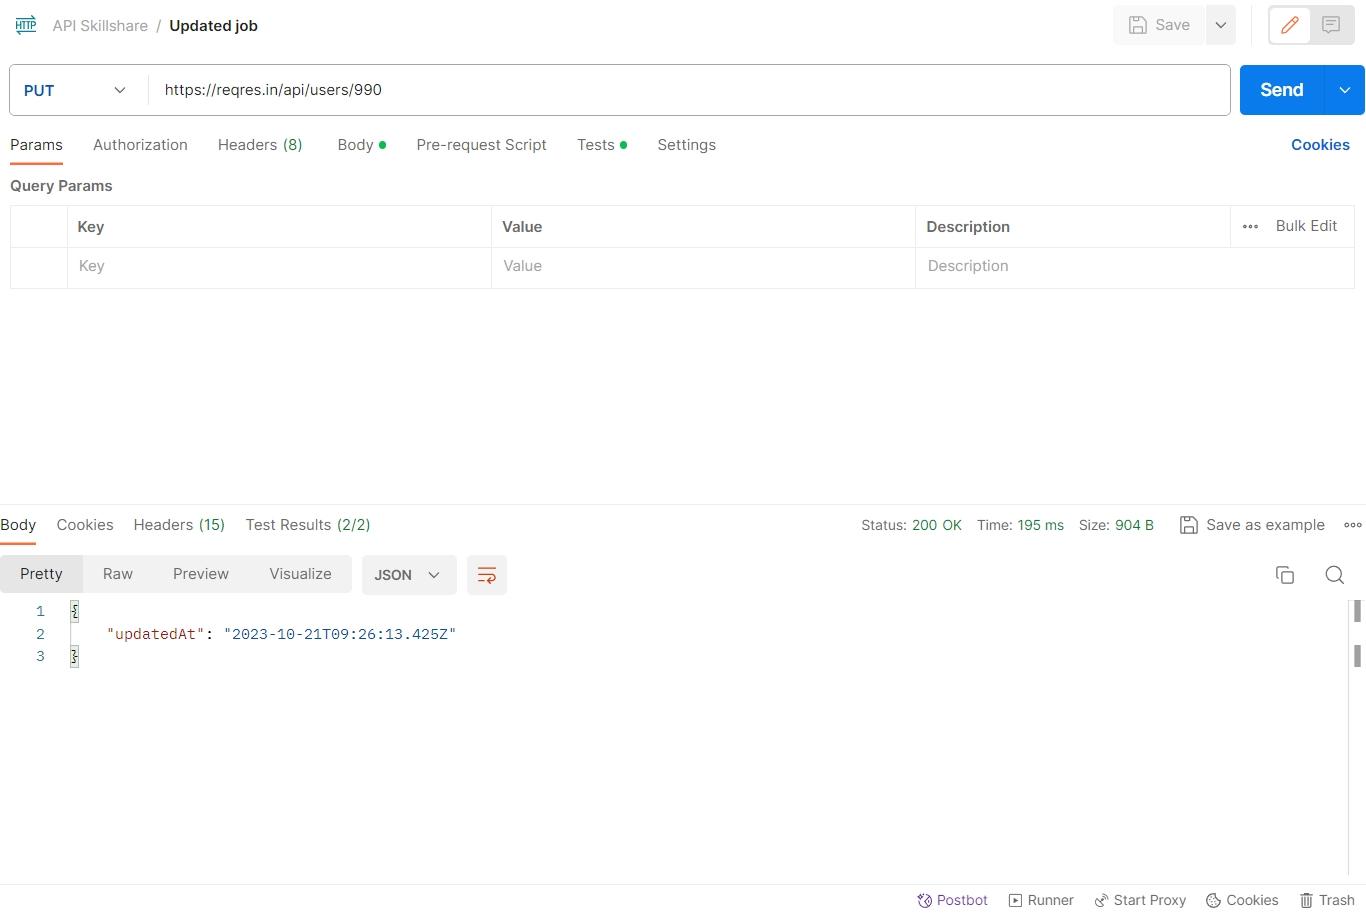Send the request

pyautogui.click(x=1282, y=90)
